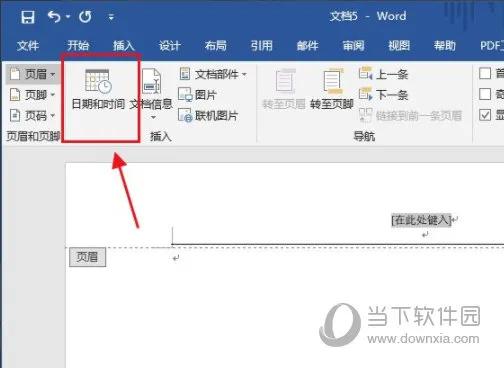Open the undo history dropdown arrow

pyautogui.click(x=68, y=16)
